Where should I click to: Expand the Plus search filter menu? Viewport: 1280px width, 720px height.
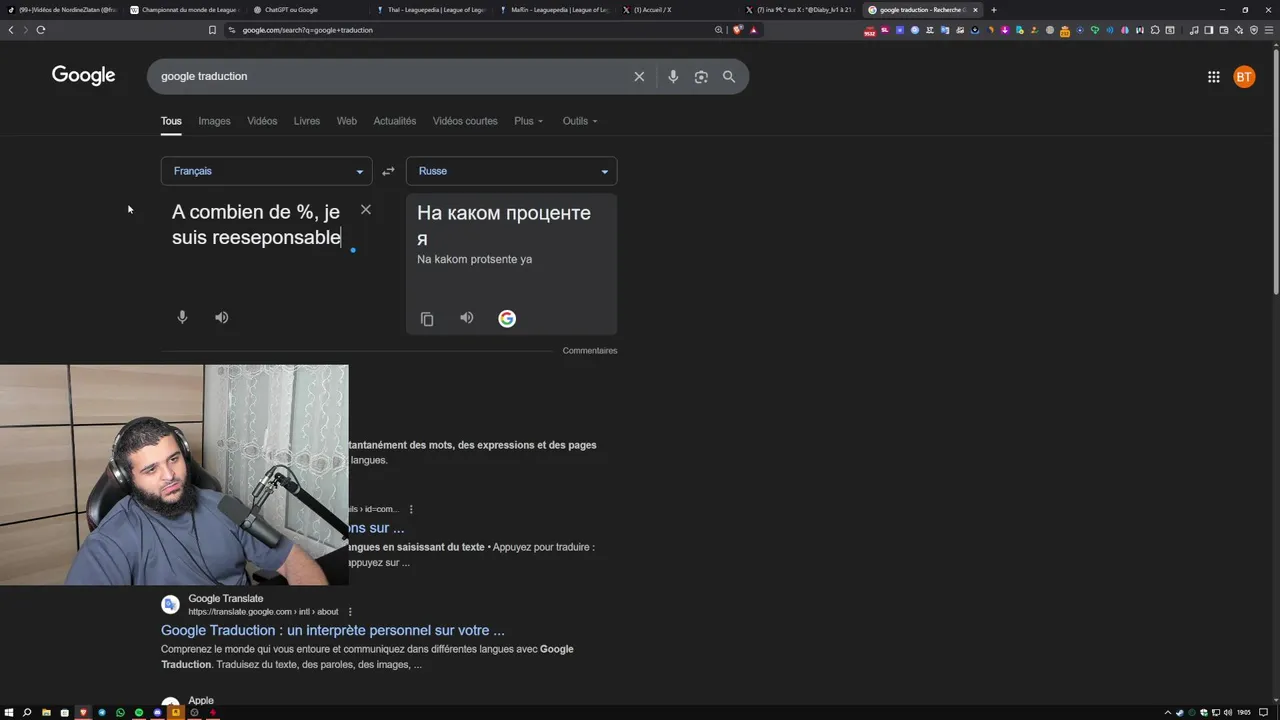[528, 121]
